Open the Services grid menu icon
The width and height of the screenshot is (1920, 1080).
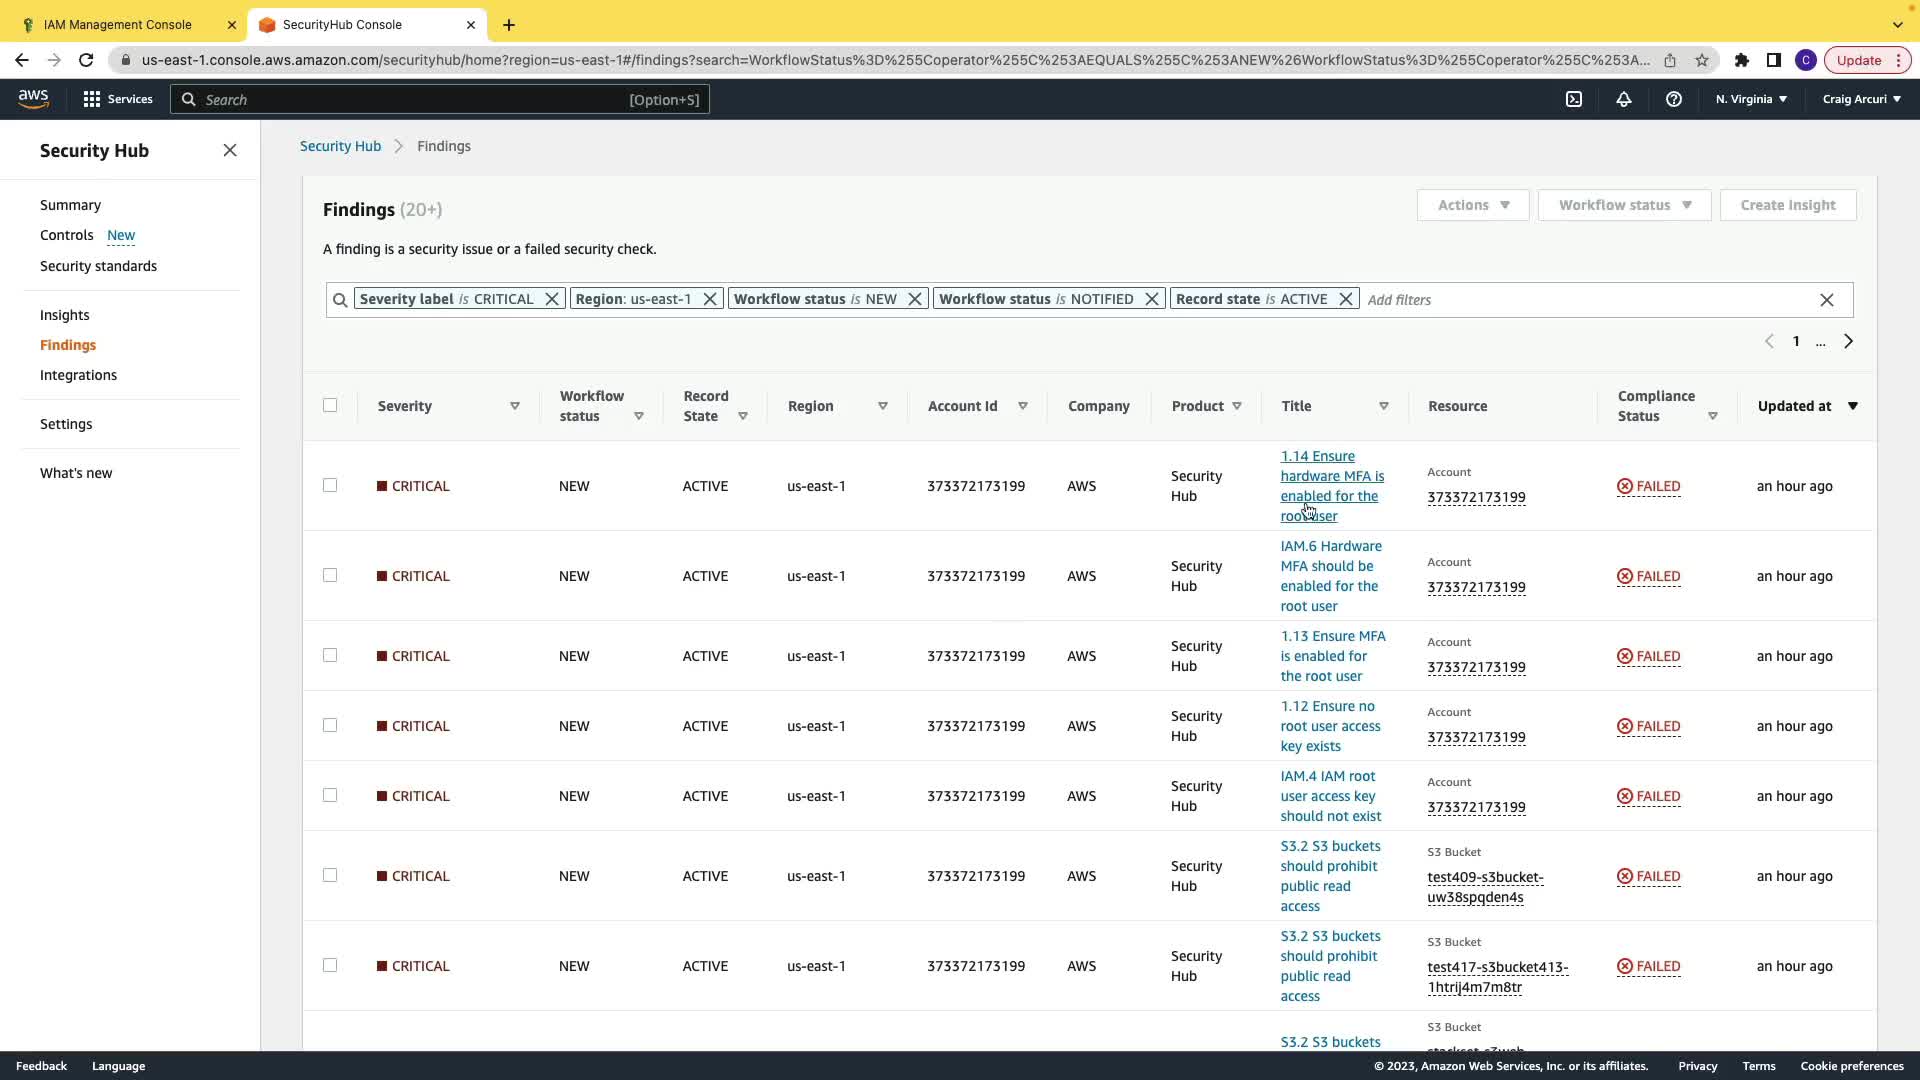pyautogui.click(x=92, y=99)
